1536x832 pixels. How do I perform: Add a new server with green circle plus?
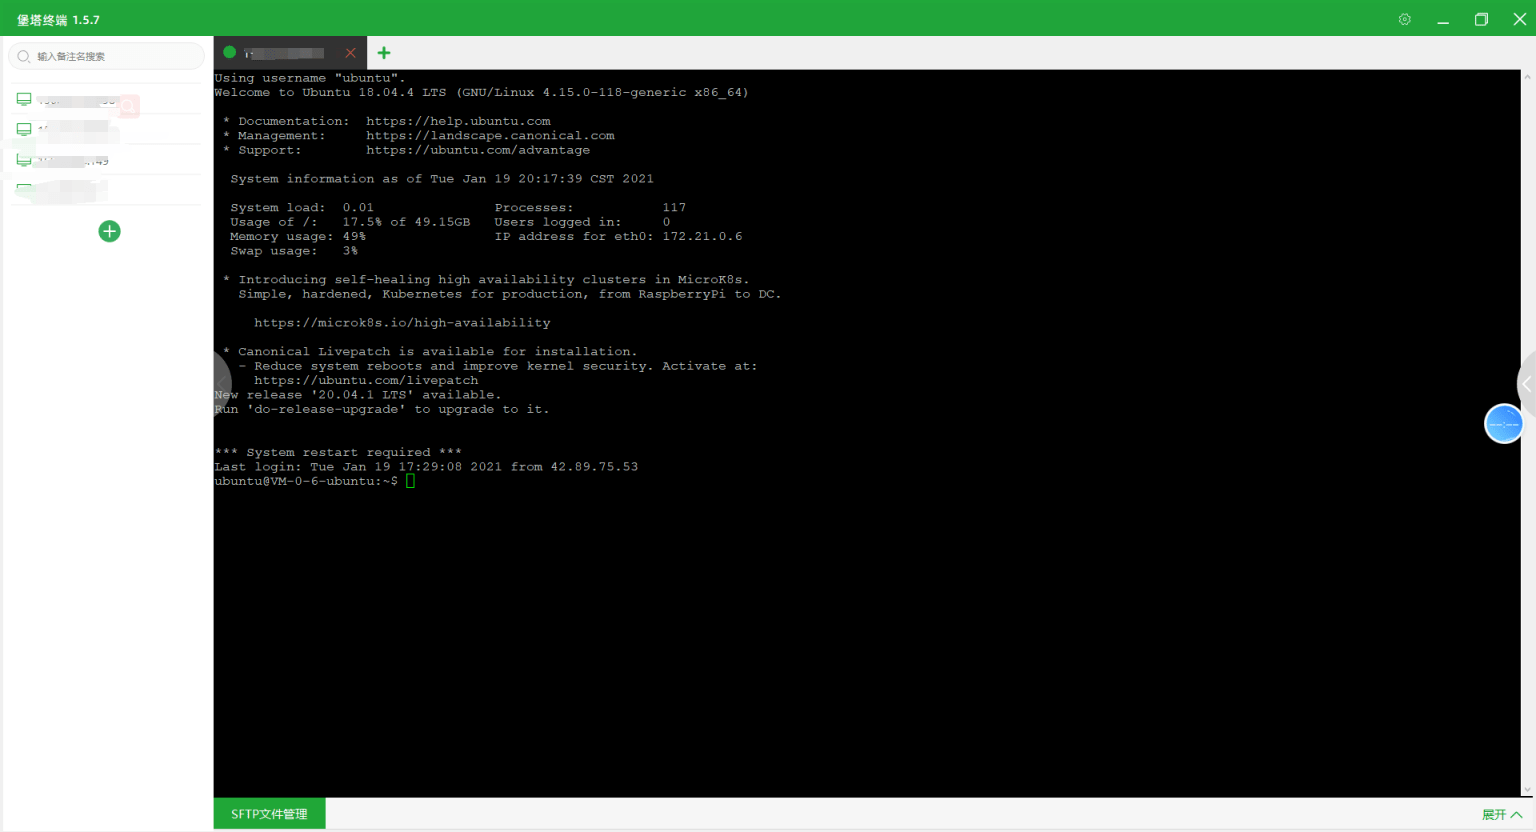coord(110,231)
